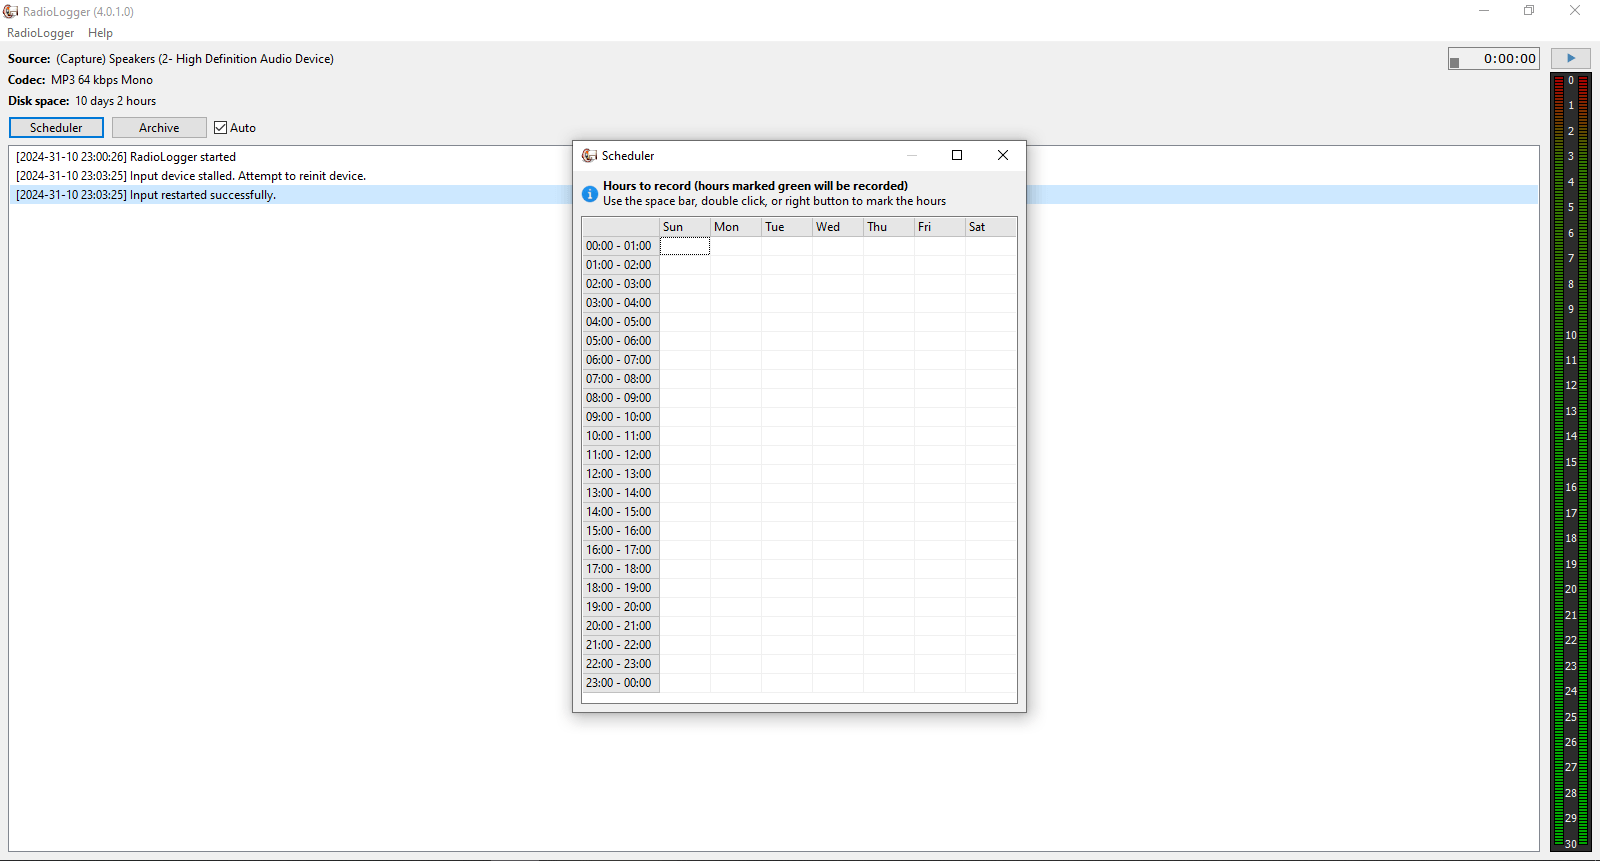Maximize the Scheduler dialog

click(957, 155)
